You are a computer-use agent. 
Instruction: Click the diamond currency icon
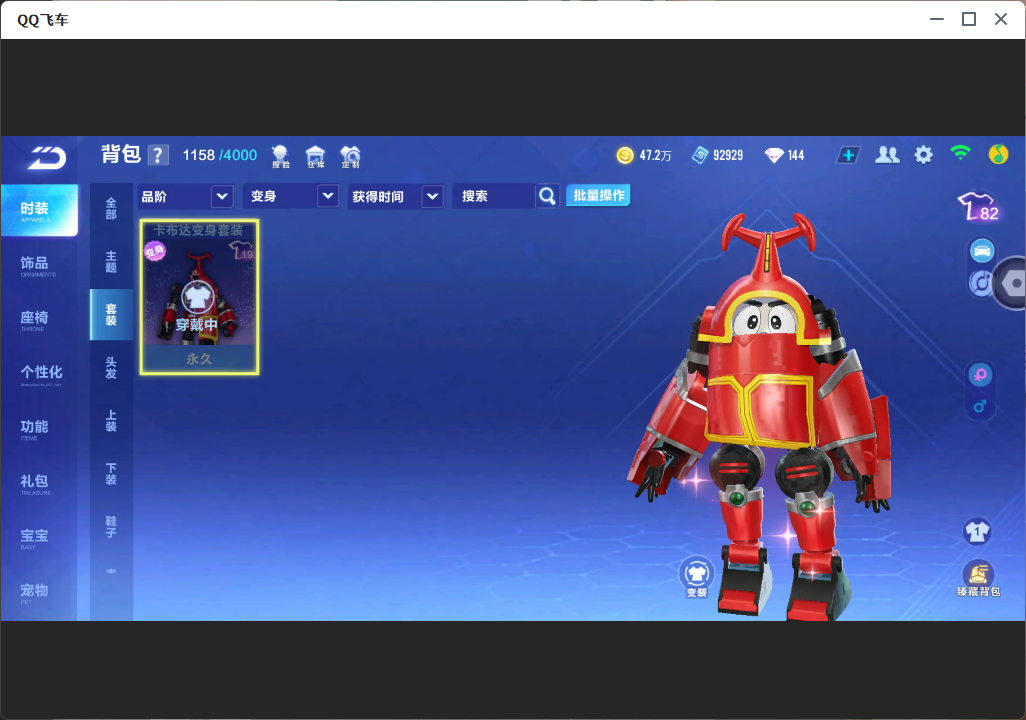(x=774, y=155)
